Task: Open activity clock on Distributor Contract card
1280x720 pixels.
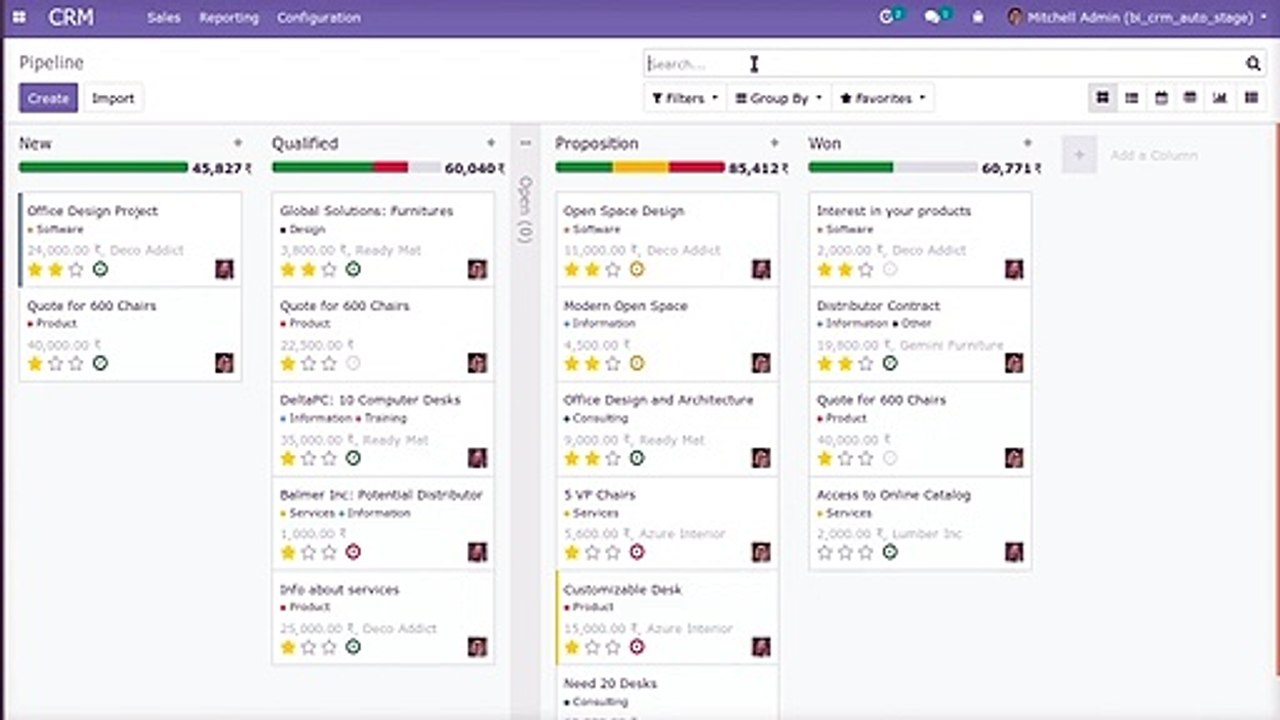Action: click(890, 363)
